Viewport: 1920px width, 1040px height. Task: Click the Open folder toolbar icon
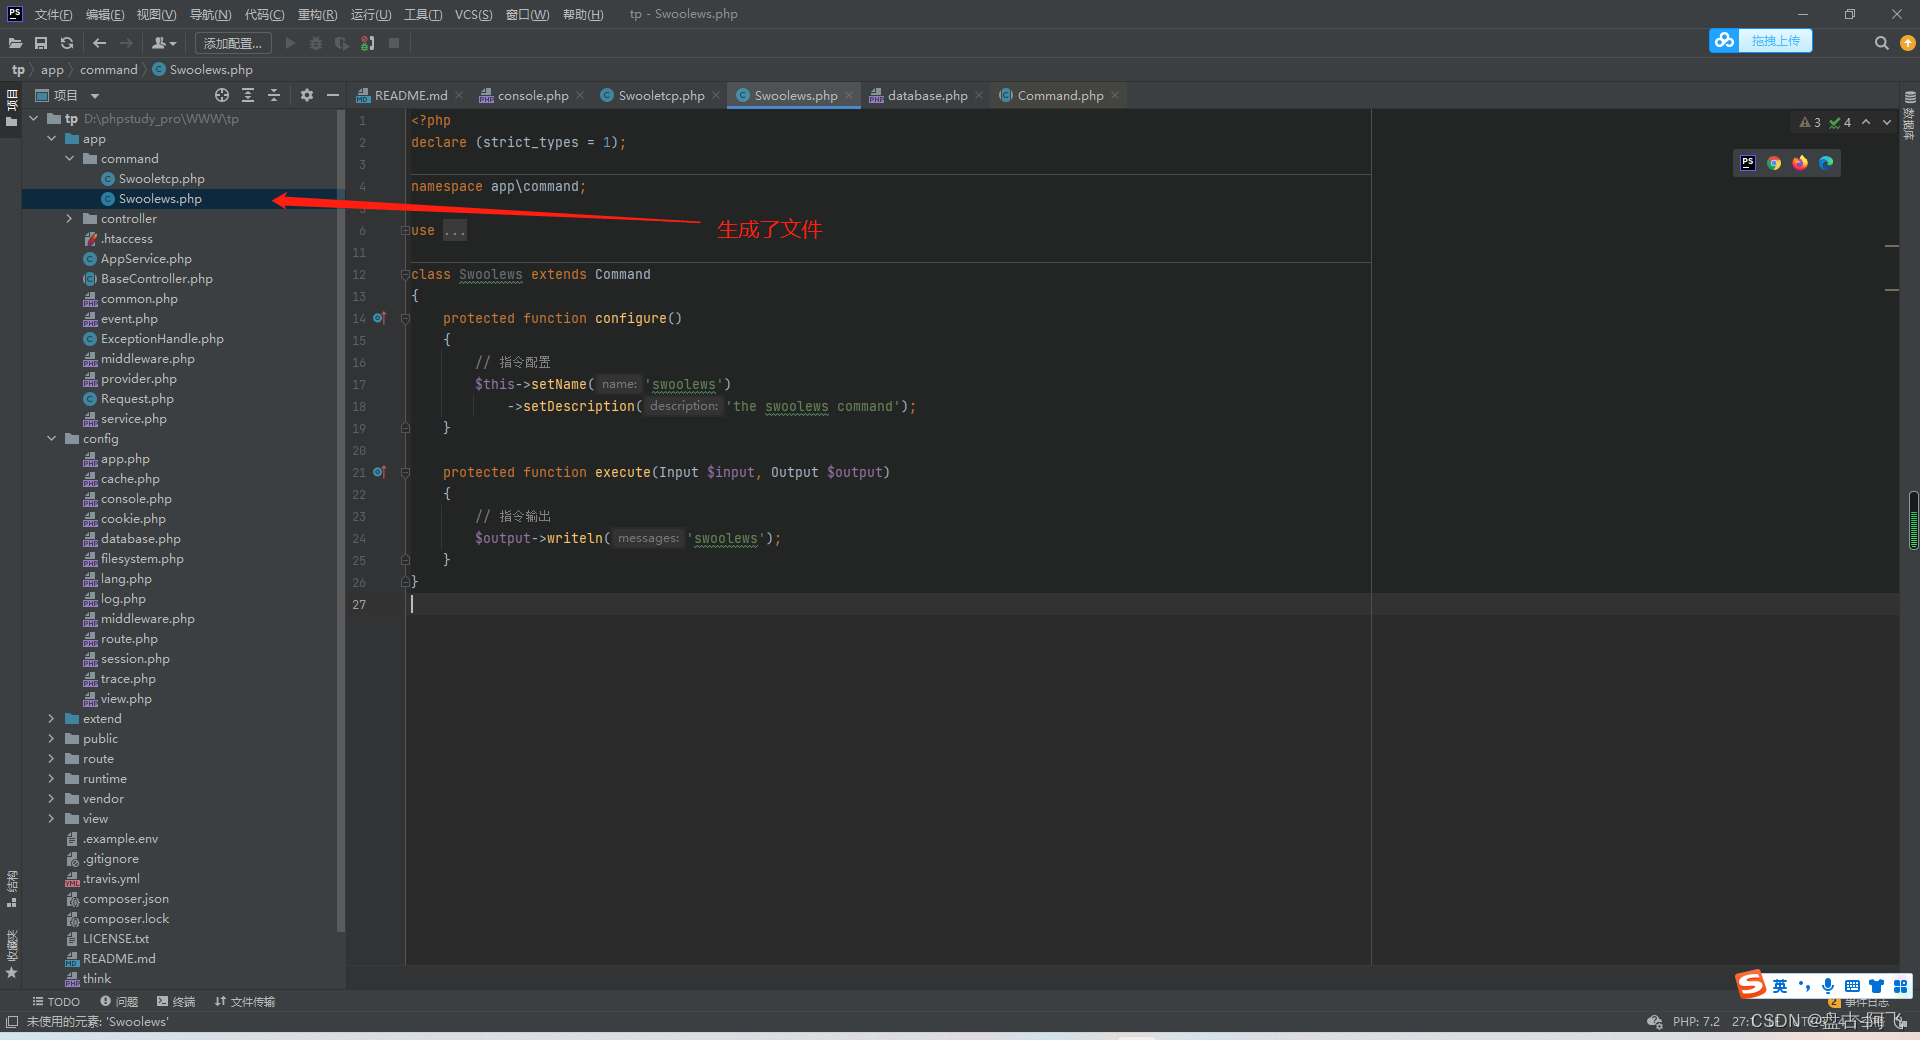15,43
